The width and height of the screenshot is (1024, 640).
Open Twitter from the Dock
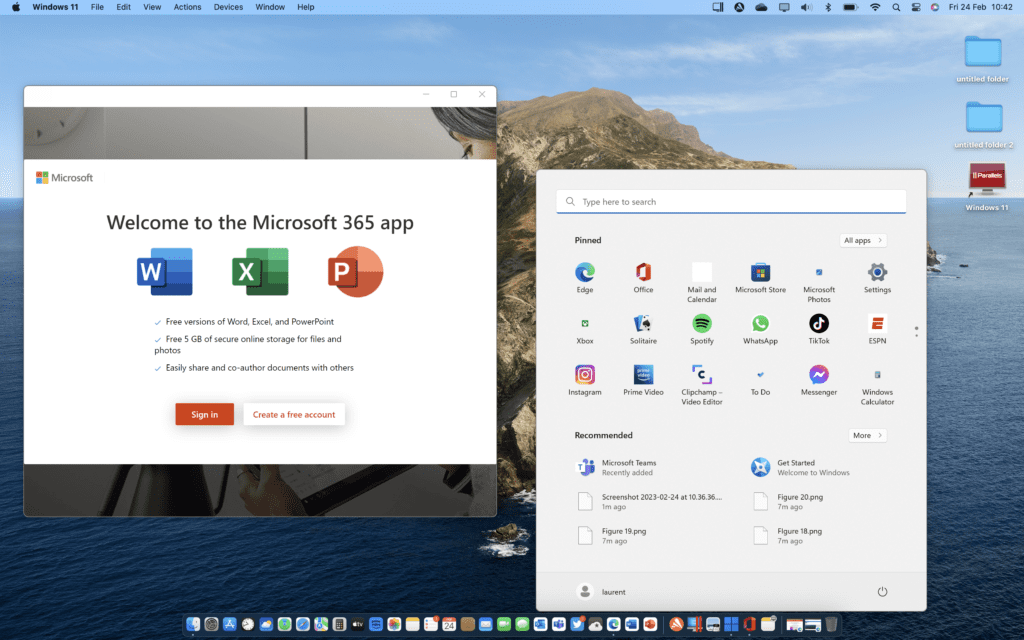(x=577, y=624)
